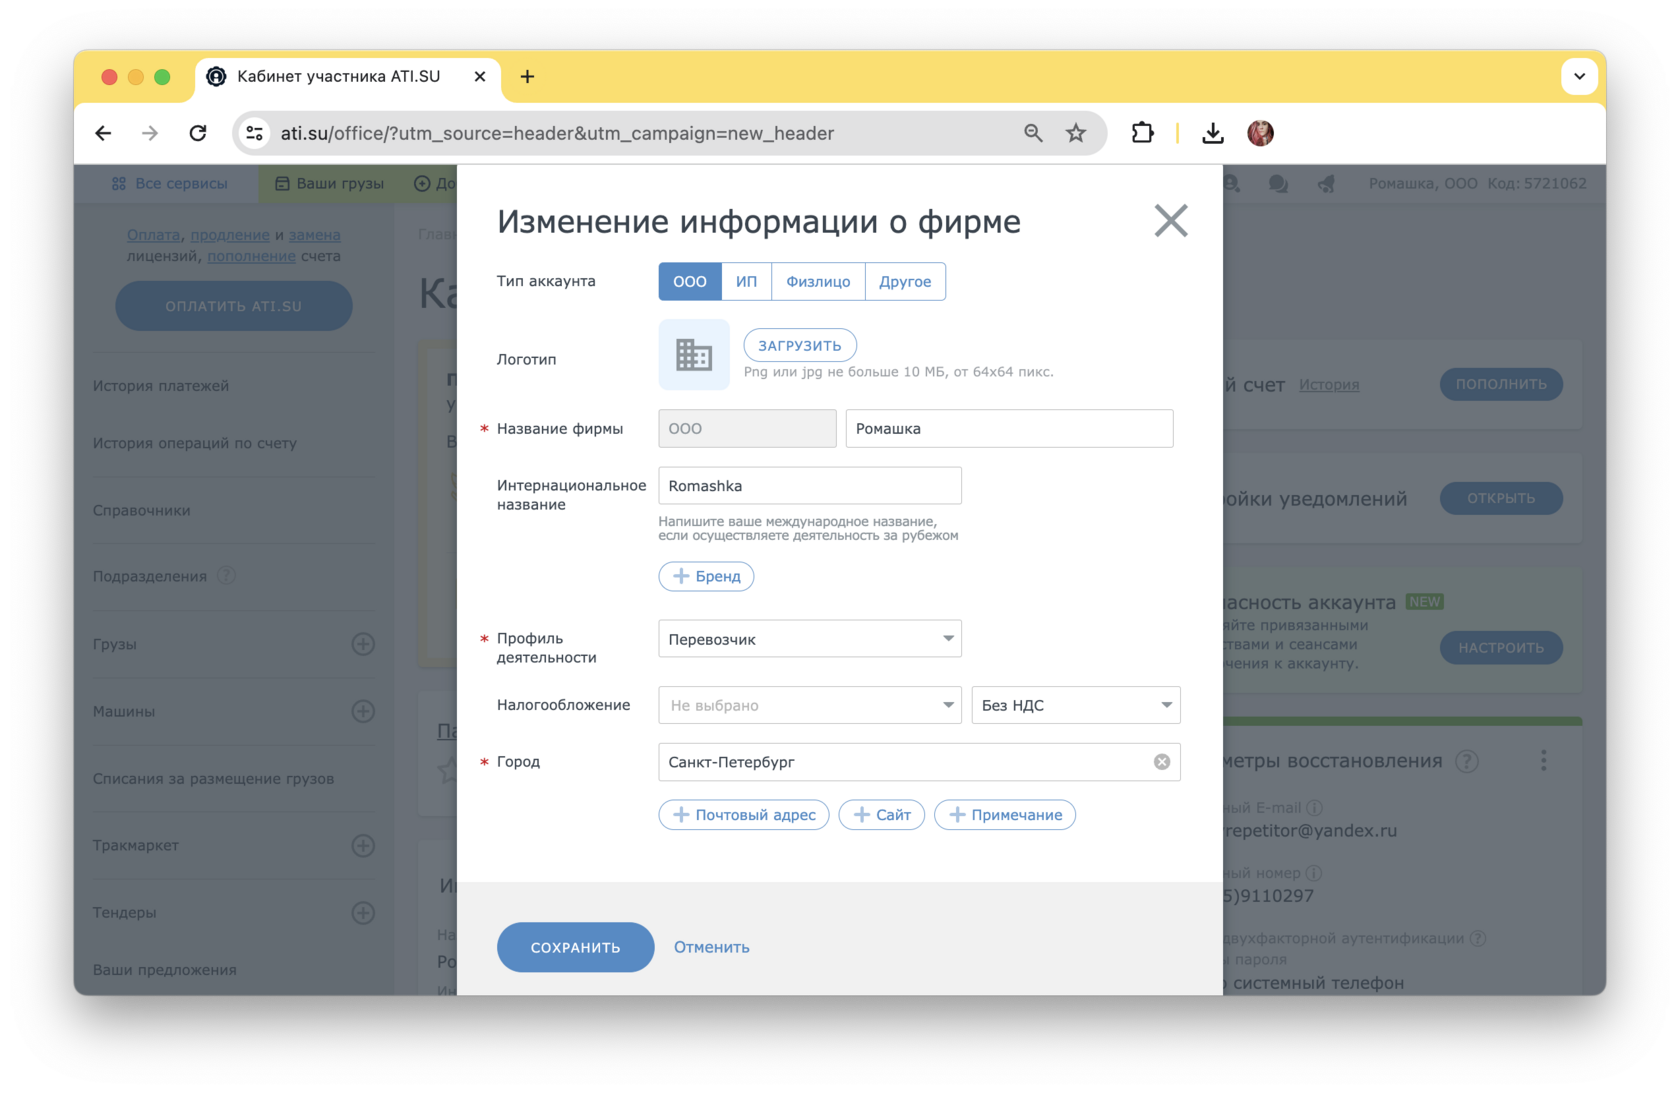
Task: Open the Chrome profile avatar
Action: tap(1260, 133)
